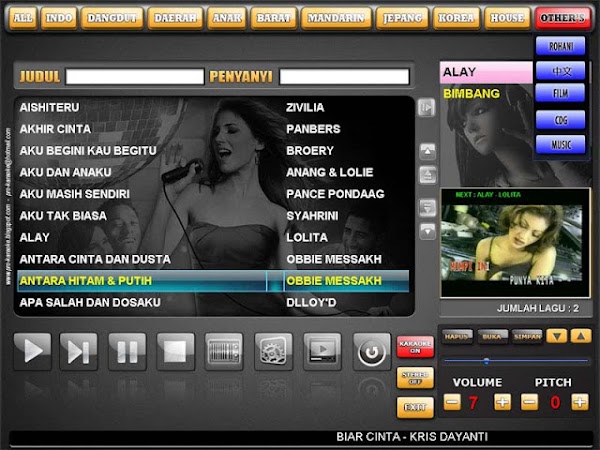Click the round power icon

pos(372,351)
